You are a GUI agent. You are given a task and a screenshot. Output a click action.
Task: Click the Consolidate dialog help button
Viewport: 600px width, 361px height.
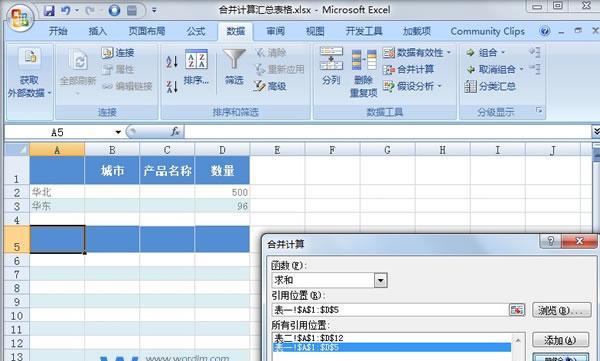tap(550, 241)
